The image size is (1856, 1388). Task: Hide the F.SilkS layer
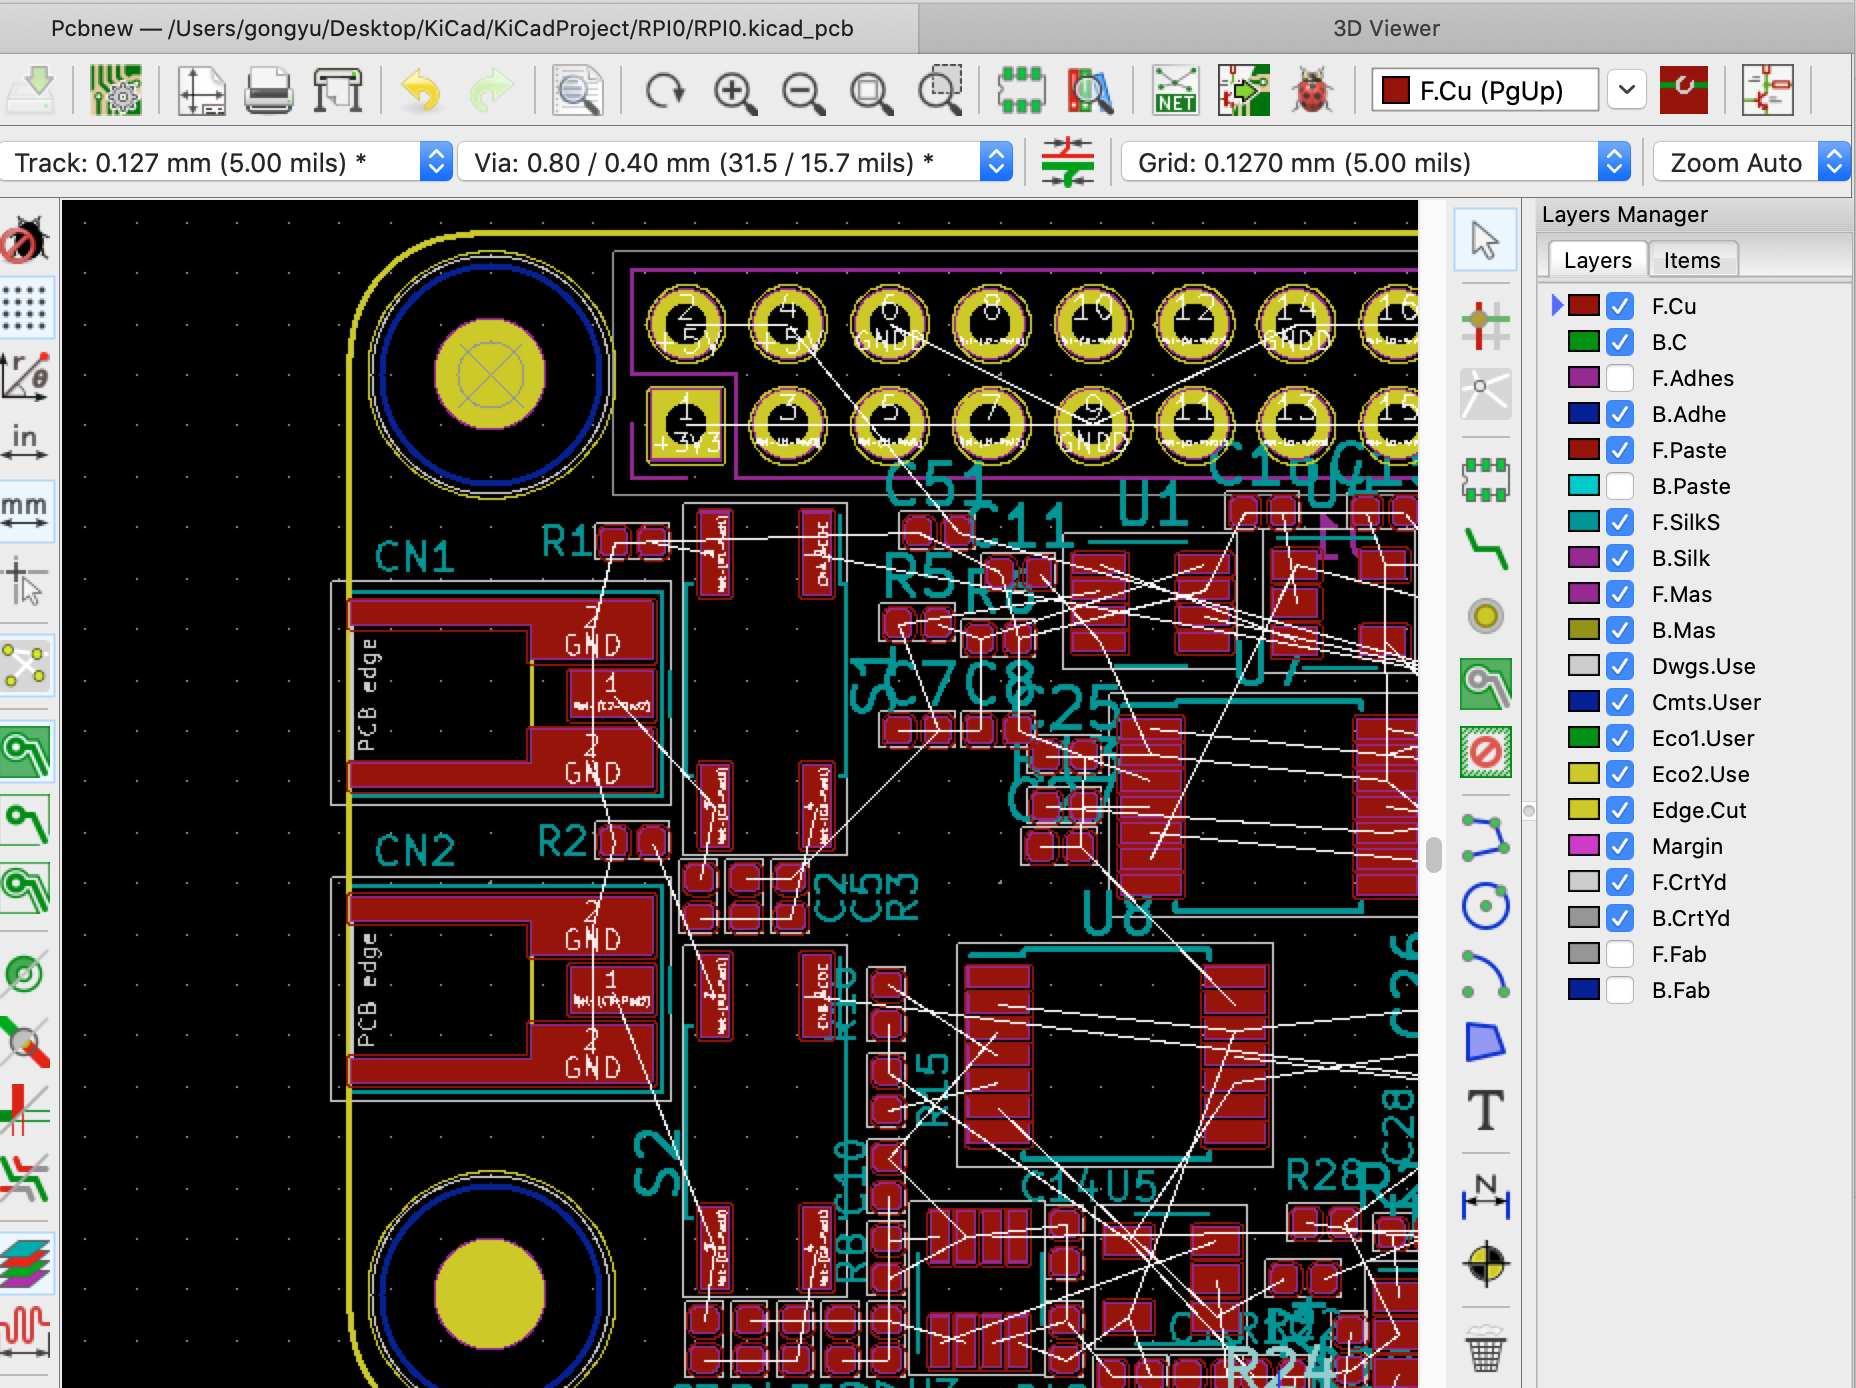pos(1620,522)
